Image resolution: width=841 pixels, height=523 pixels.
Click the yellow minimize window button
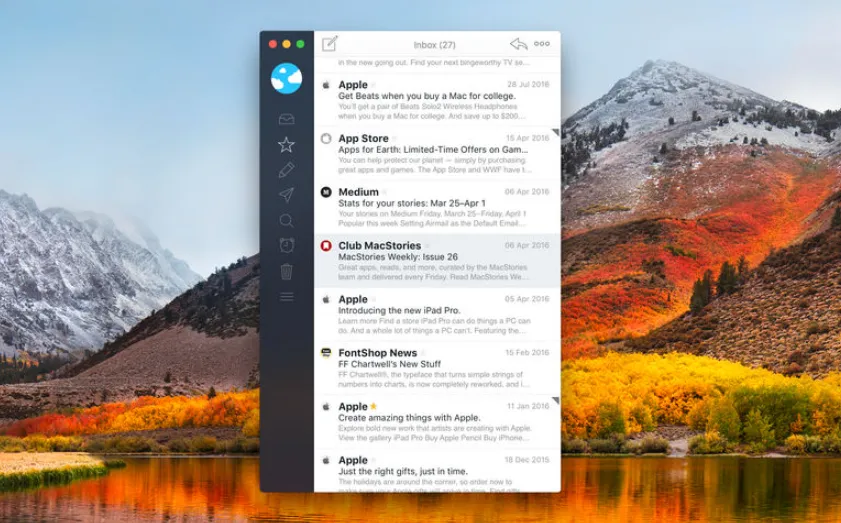(286, 44)
